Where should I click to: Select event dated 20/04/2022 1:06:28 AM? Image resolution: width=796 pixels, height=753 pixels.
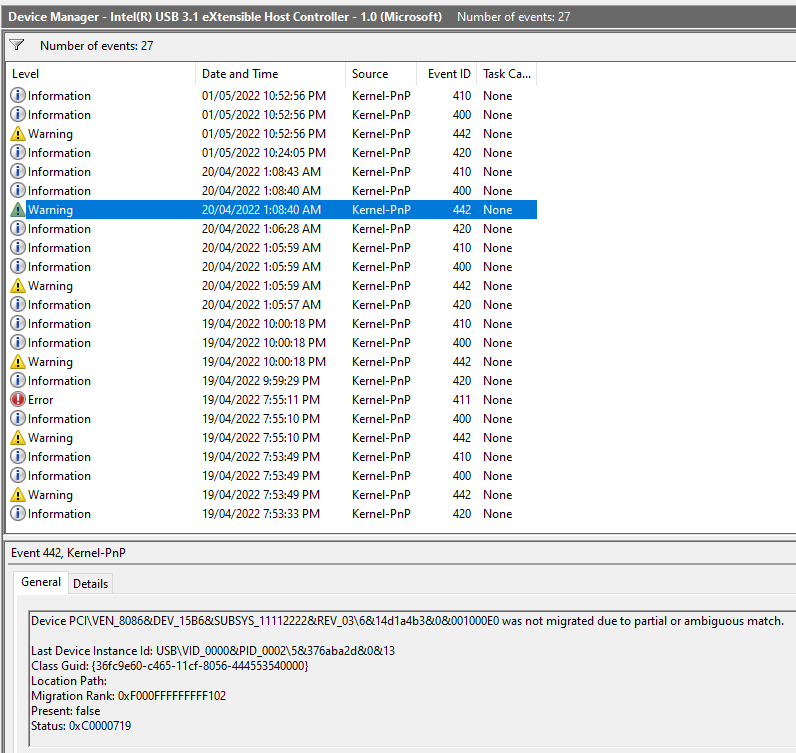[273, 228]
